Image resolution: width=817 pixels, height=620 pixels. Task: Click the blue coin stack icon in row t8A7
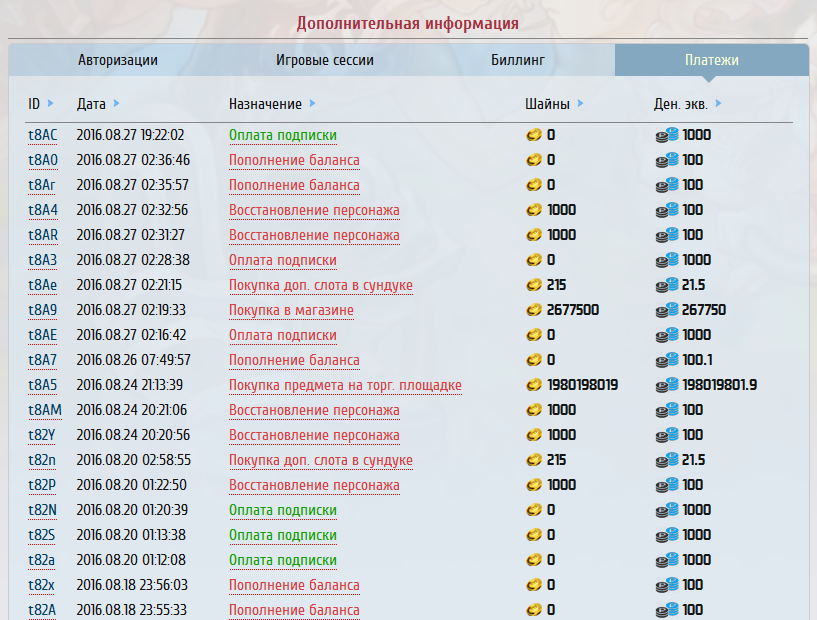tap(667, 360)
